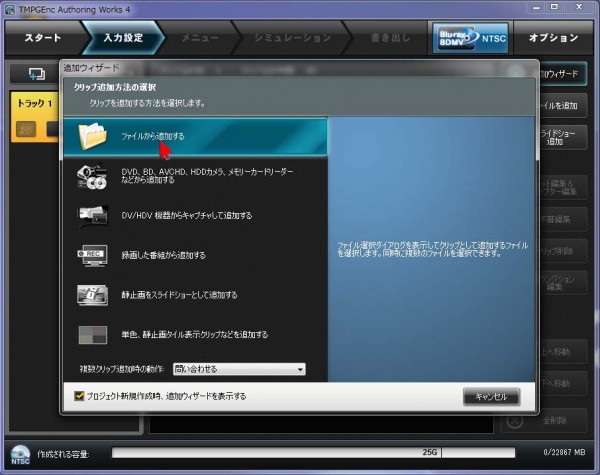Maximize the TMPGEnc Authoring Works window
The width and height of the screenshot is (600, 475).
pyautogui.click(x=554, y=7)
